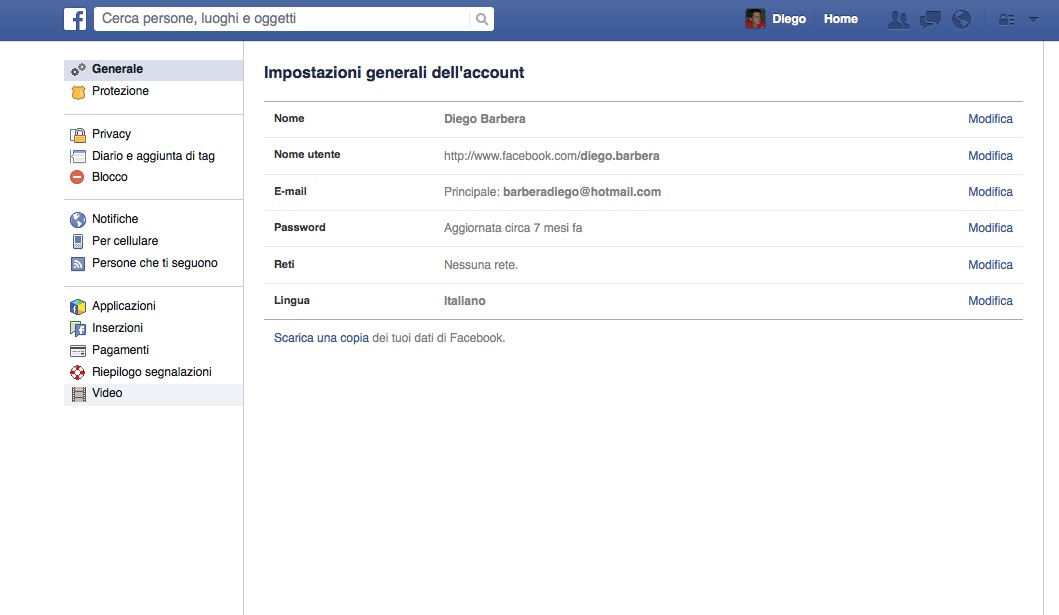Click Modifica for E-mail
Image resolution: width=1059 pixels, height=615 pixels.
pyautogui.click(x=990, y=192)
